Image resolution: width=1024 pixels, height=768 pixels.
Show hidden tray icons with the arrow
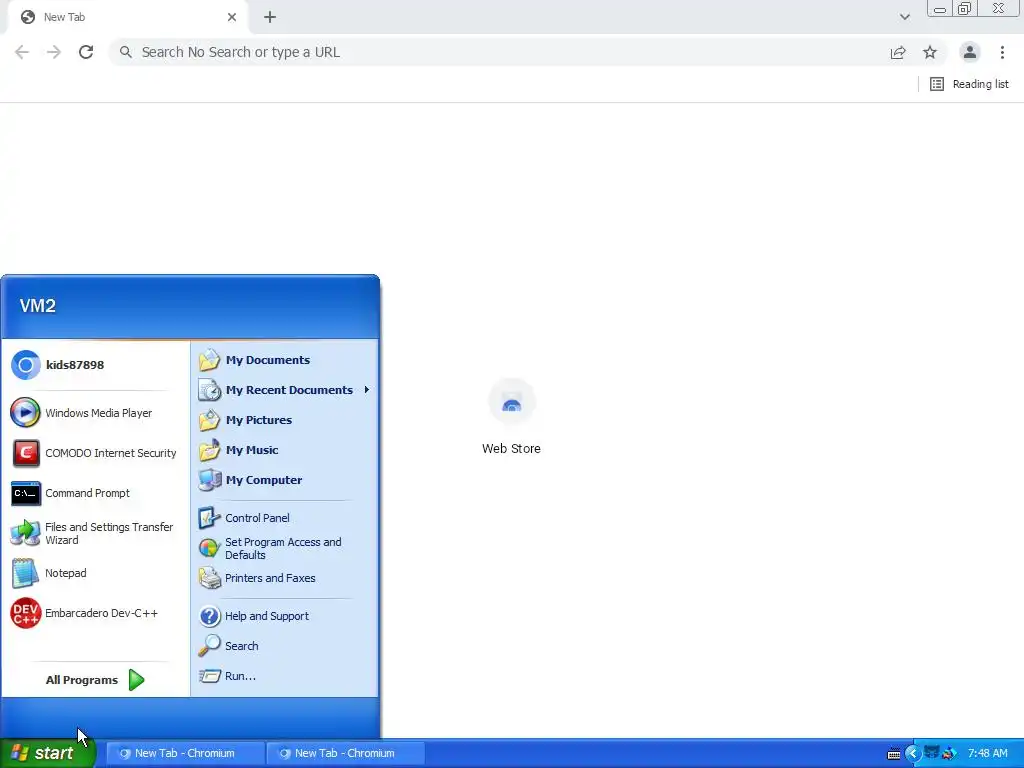(x=912, y=754)
